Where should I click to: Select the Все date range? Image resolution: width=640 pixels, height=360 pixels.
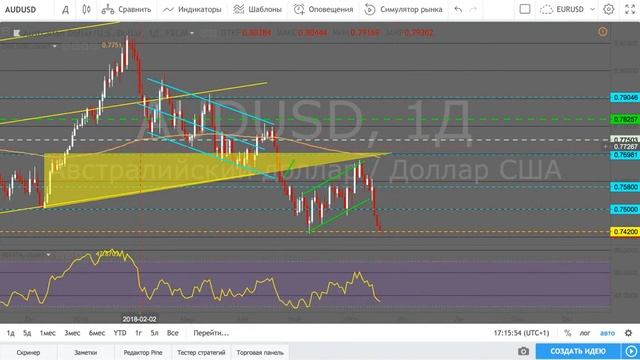[x=173, y=333]
